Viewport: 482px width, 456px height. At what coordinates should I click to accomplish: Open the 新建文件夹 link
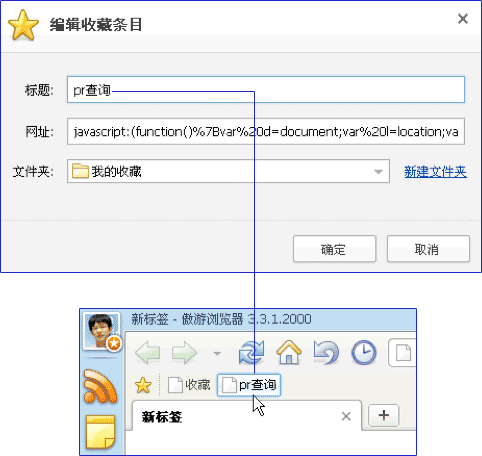point(435,172)
